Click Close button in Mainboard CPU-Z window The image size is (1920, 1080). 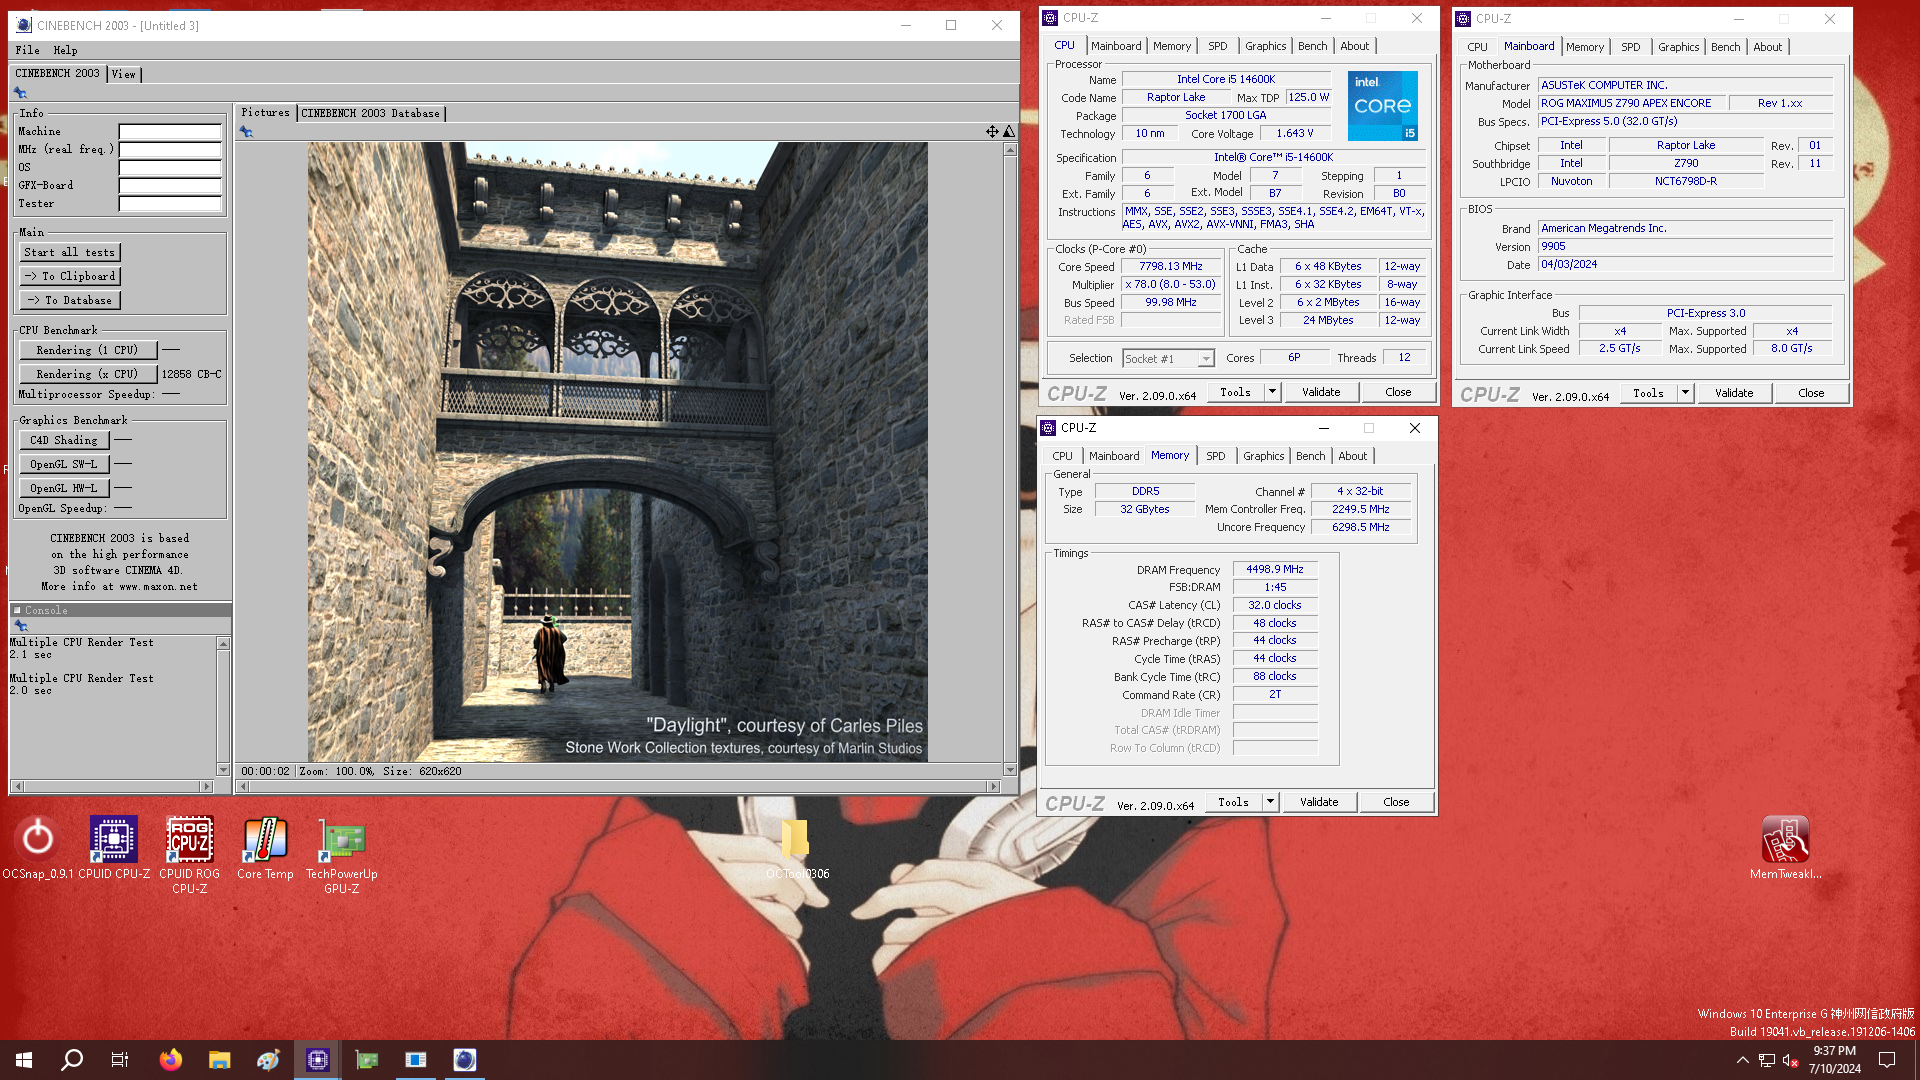pyautogui.click(x=1811, y=393)
